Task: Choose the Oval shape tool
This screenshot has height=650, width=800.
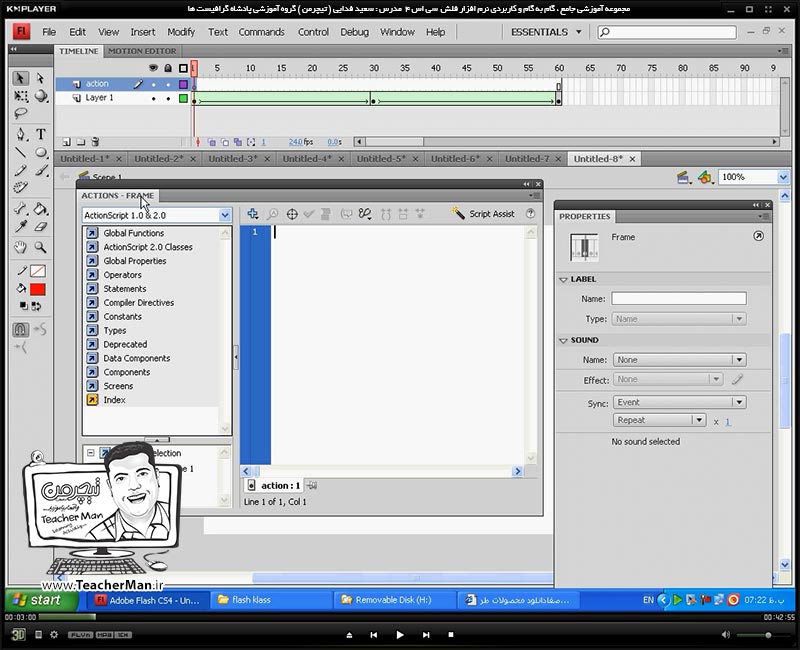Action: (41, 152)
